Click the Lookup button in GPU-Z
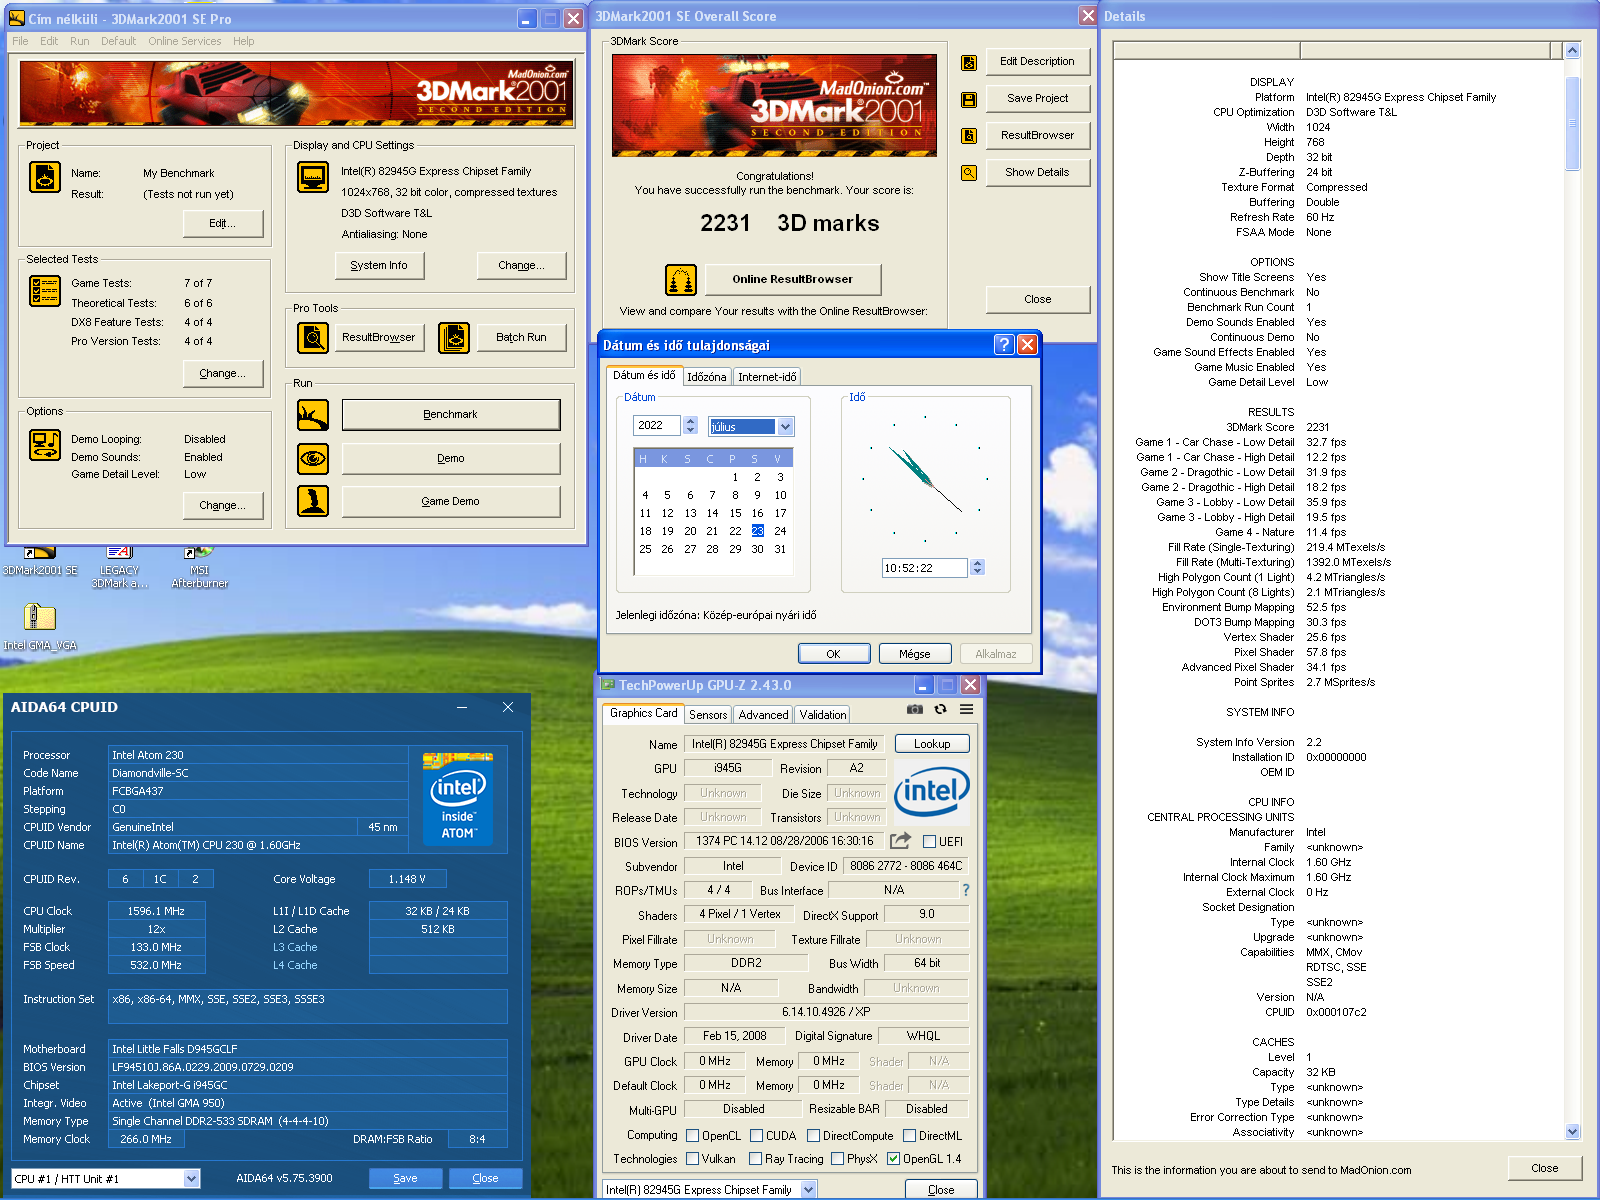Screen dimensions: 1600x1200 (x=932, y=744)
